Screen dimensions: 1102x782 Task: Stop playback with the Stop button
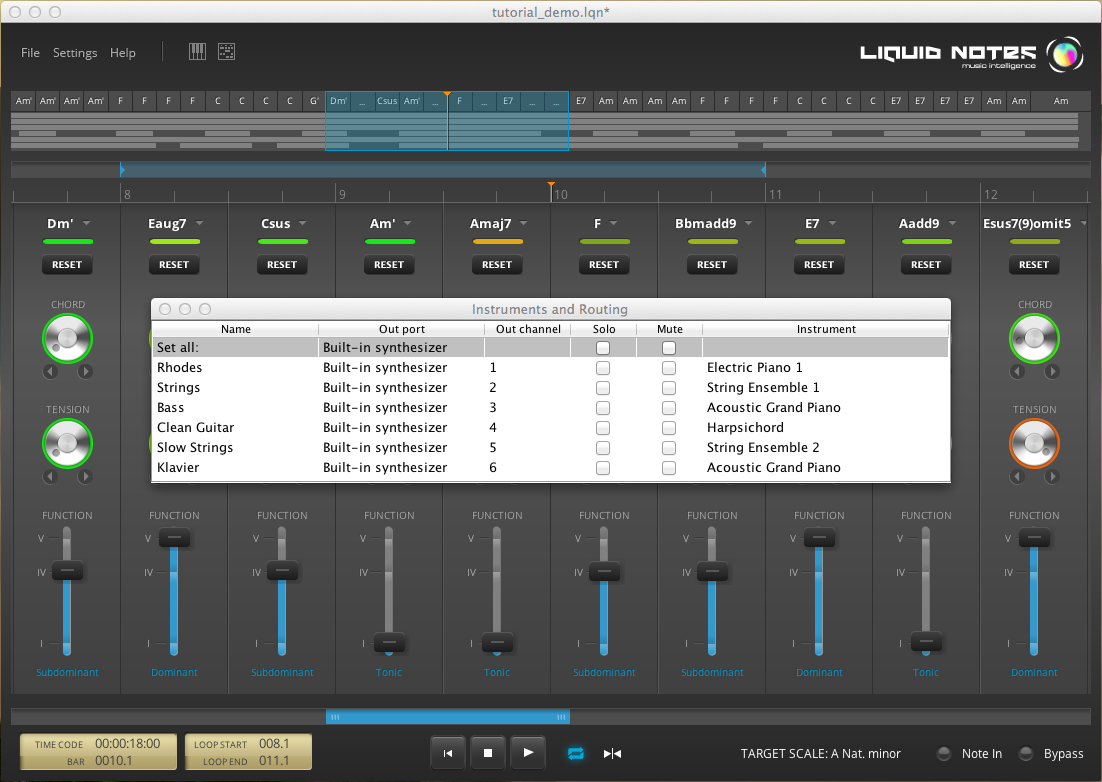488,753
